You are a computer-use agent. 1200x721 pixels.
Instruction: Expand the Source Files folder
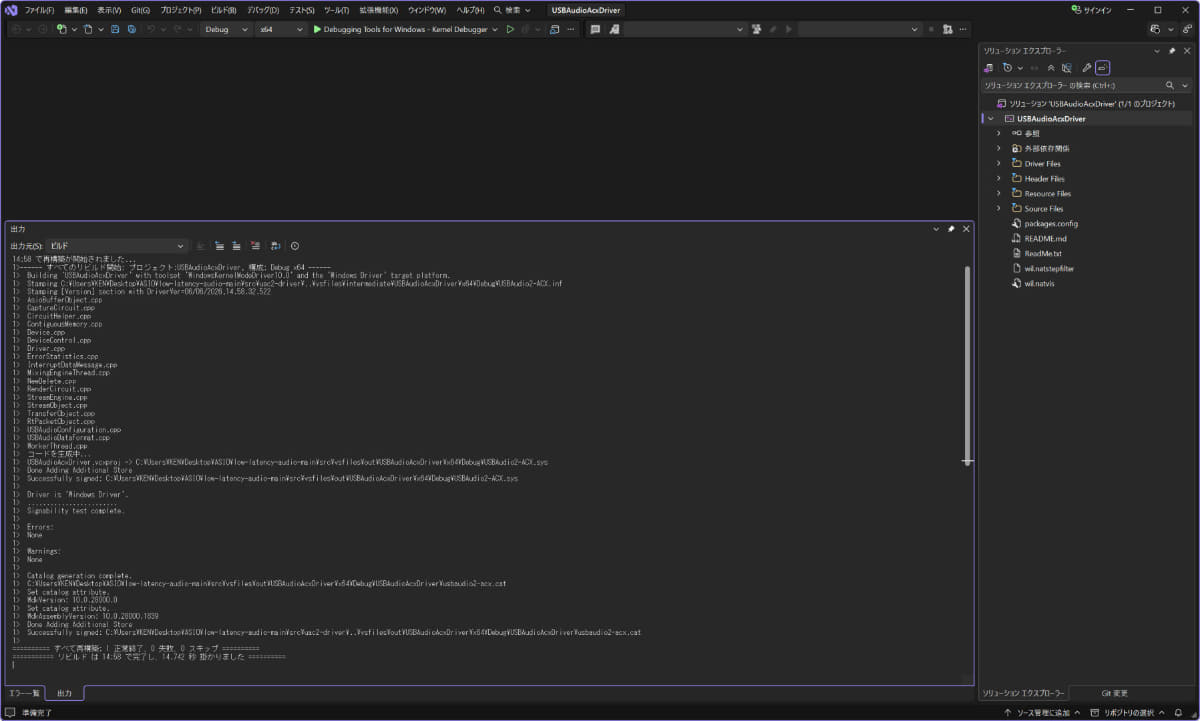coord(998,209)
